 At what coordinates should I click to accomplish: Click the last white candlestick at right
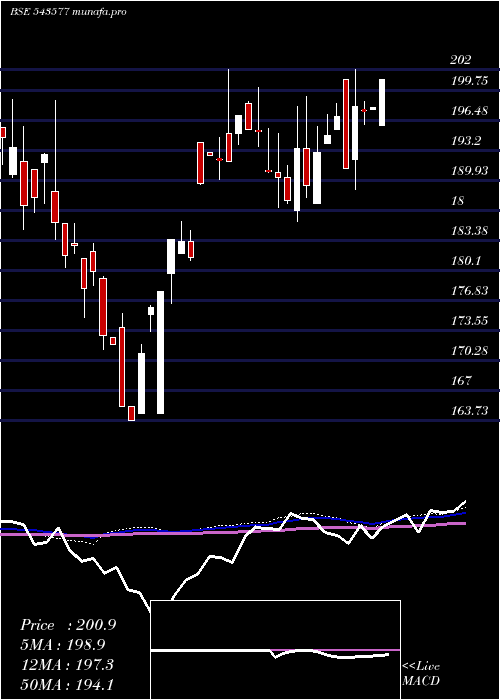[x=382, y=102]
